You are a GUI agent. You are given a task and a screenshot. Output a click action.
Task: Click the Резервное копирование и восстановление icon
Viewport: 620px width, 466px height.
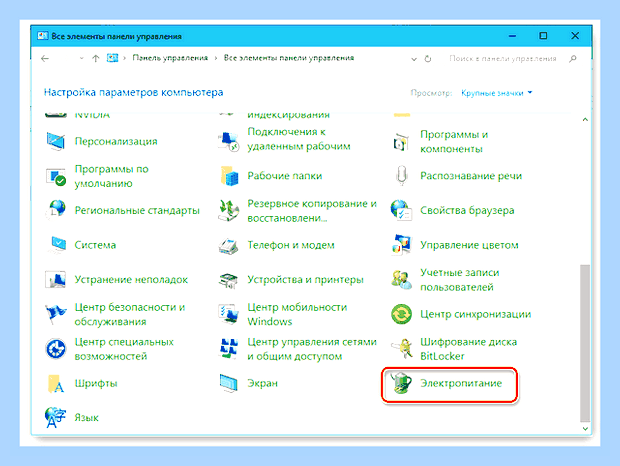click(x=229, y=210)
